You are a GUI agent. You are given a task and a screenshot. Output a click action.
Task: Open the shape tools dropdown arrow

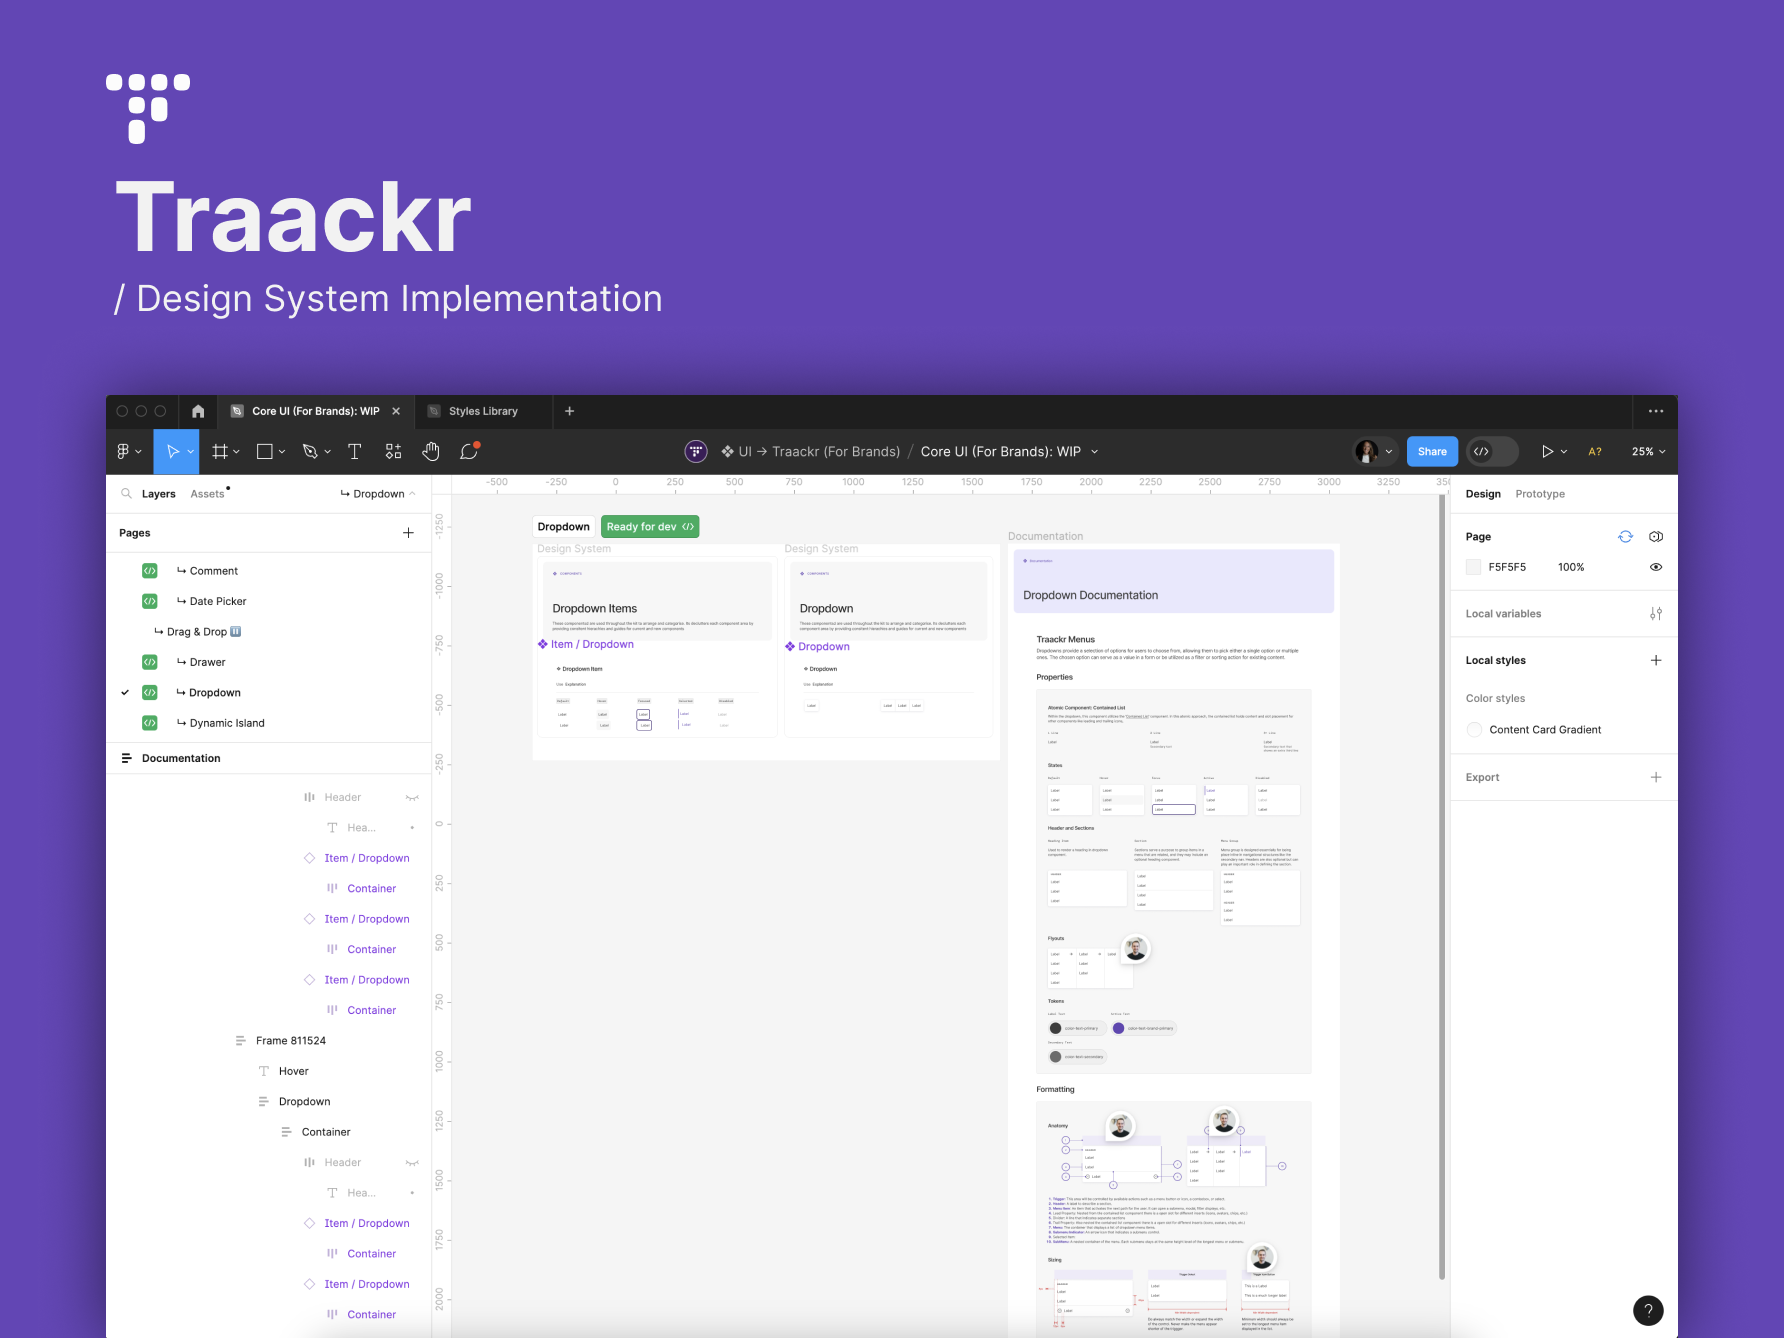pos(282,452)
